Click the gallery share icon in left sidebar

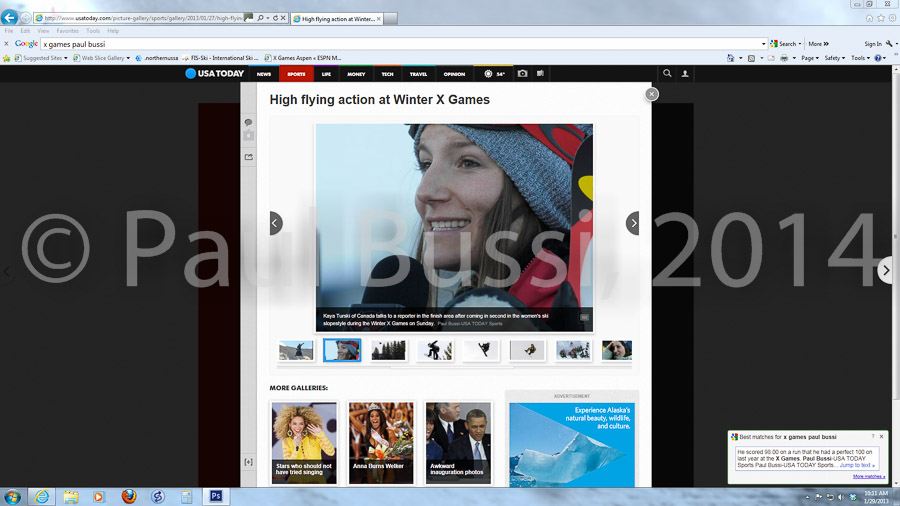249,157
